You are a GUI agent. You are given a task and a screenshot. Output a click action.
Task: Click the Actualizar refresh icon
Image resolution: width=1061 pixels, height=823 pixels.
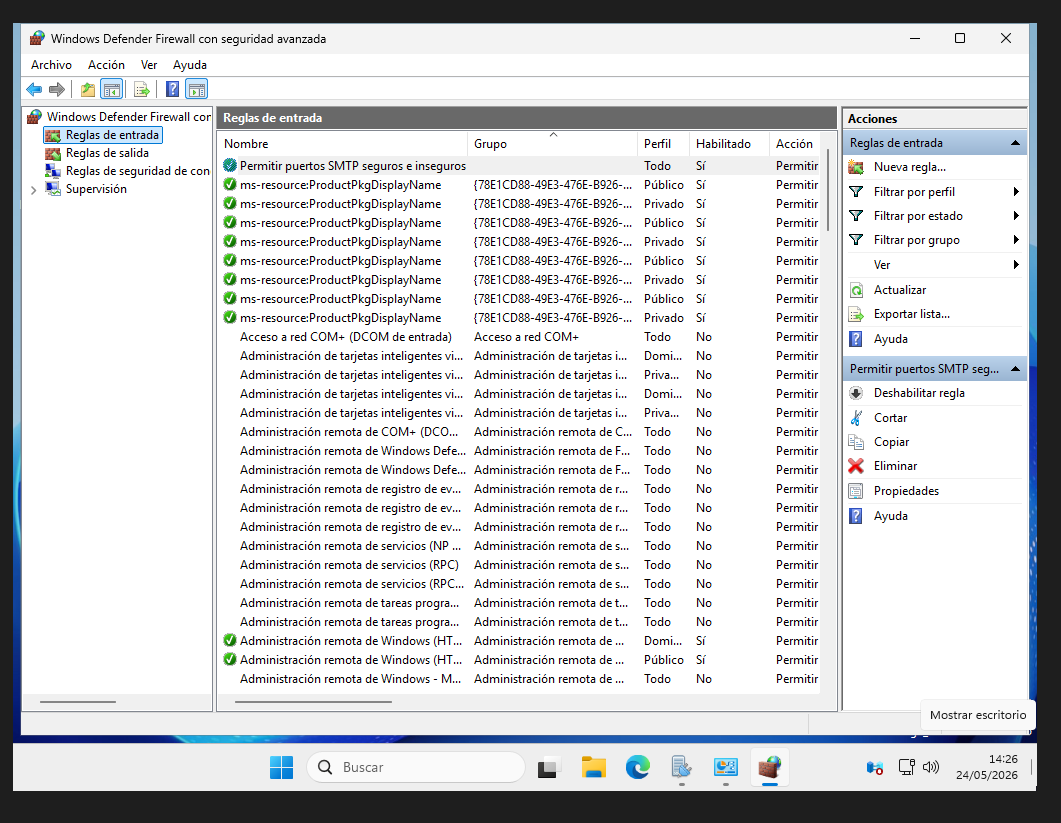pos(856,290)
